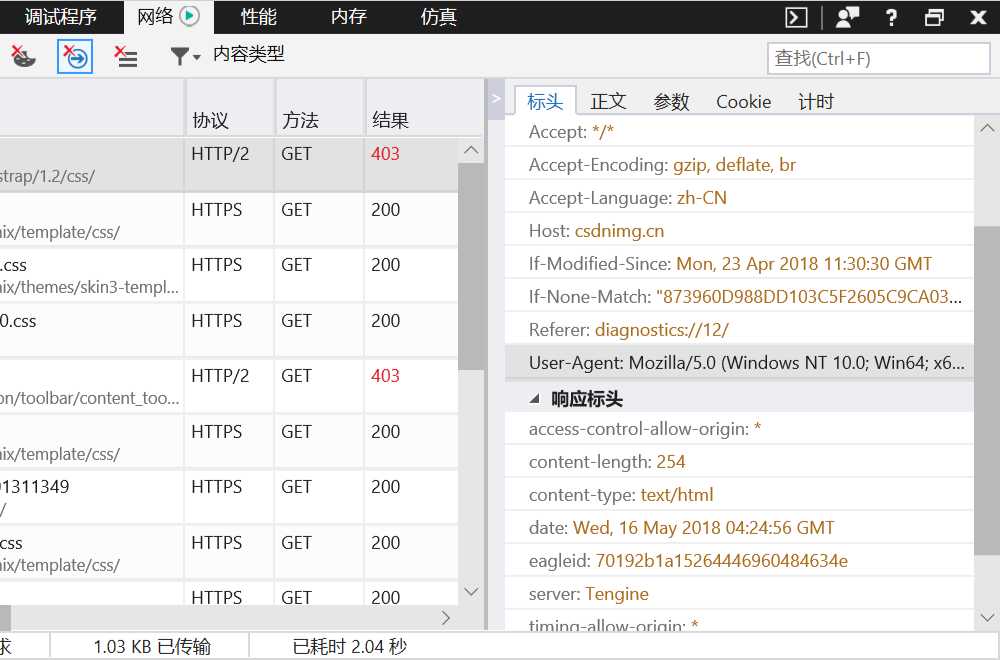Select the If-Modified-Since header row
This screenshot has width=1000, height=660.
pos(739,263)
